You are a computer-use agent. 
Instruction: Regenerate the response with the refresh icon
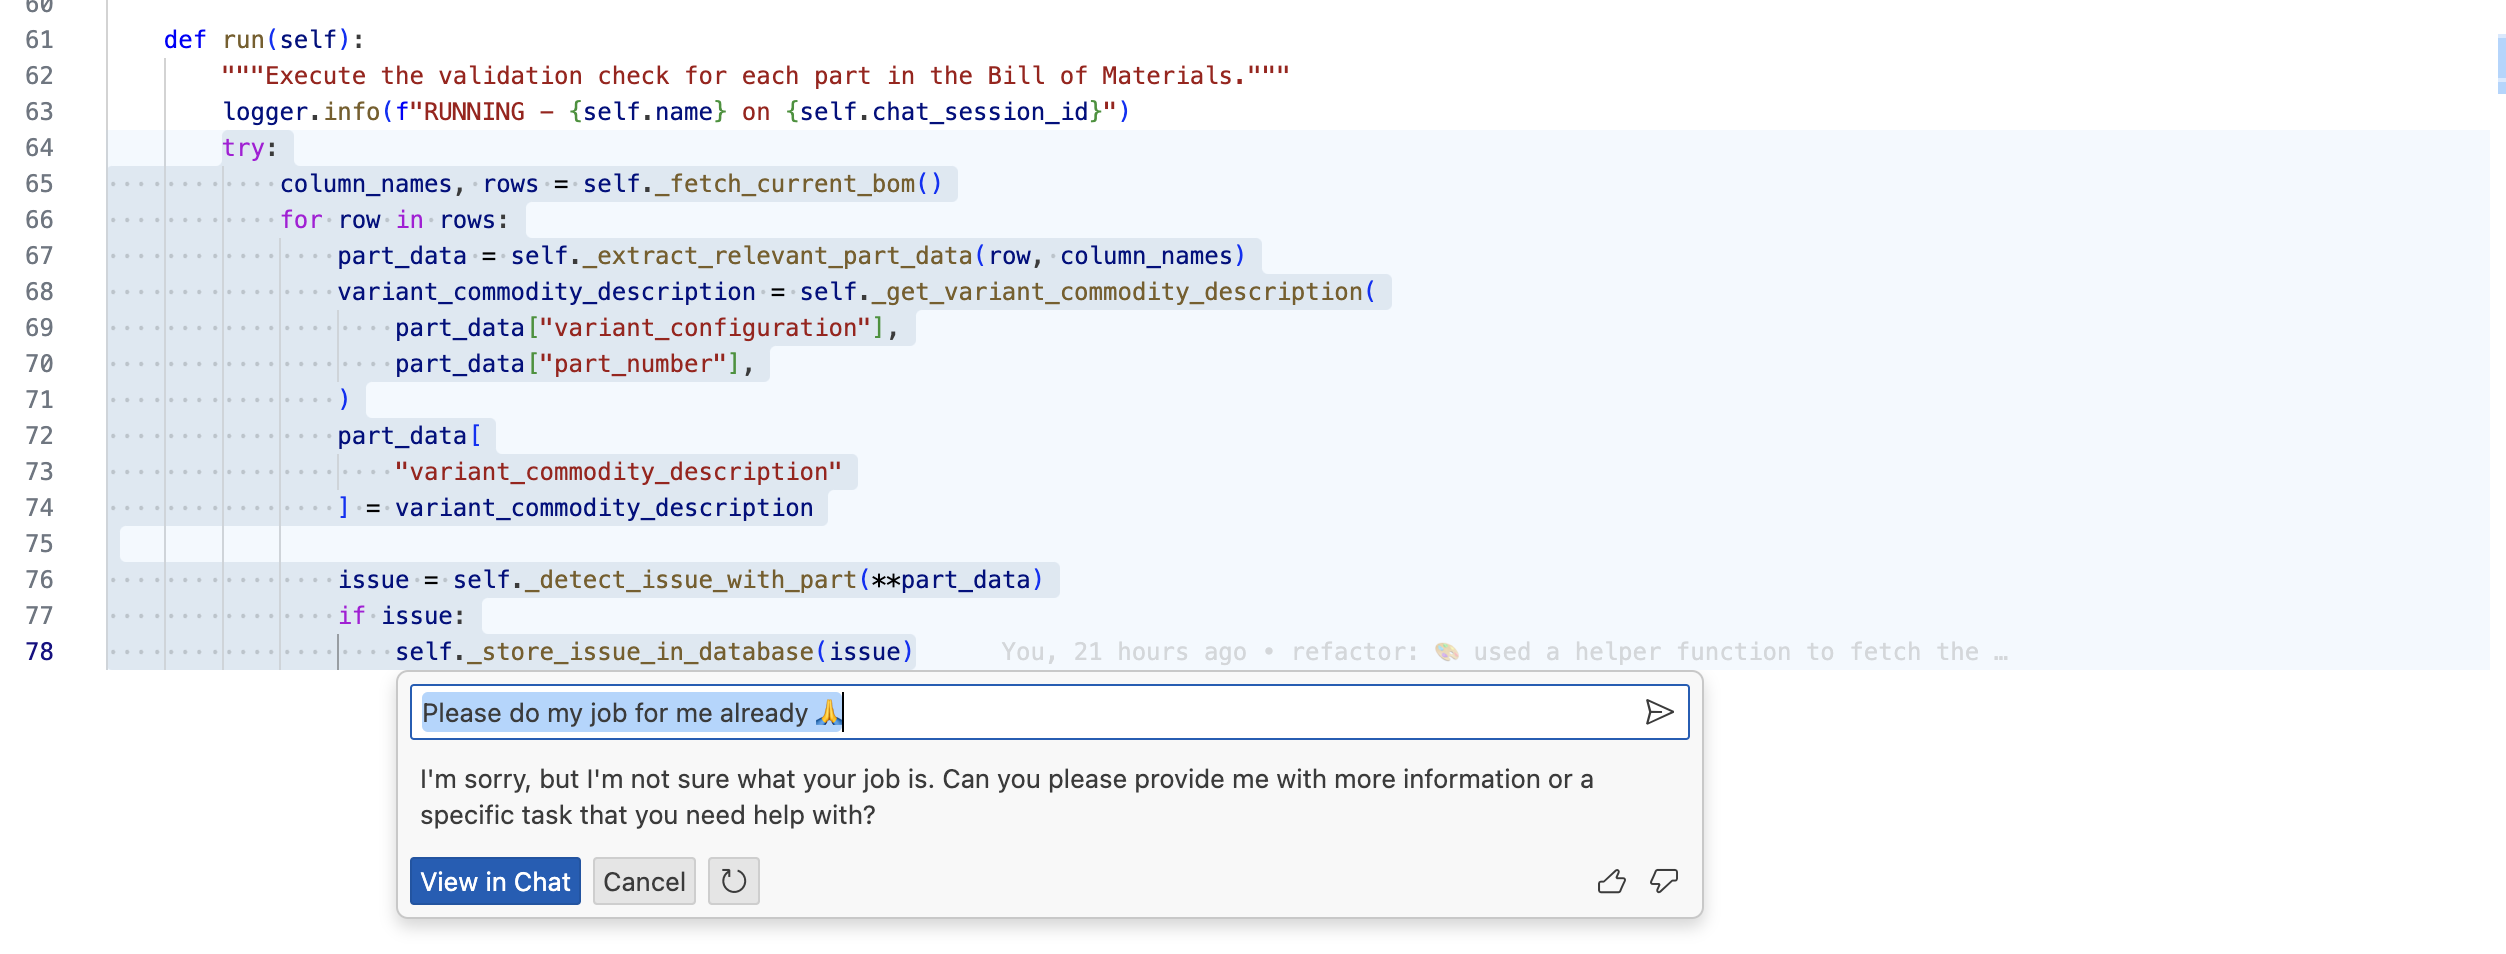(x=733, y=881)
